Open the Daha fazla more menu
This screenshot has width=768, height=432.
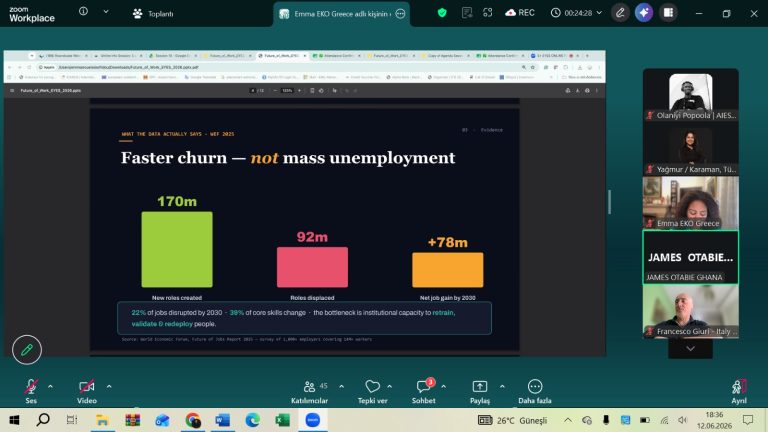[535, 392]
